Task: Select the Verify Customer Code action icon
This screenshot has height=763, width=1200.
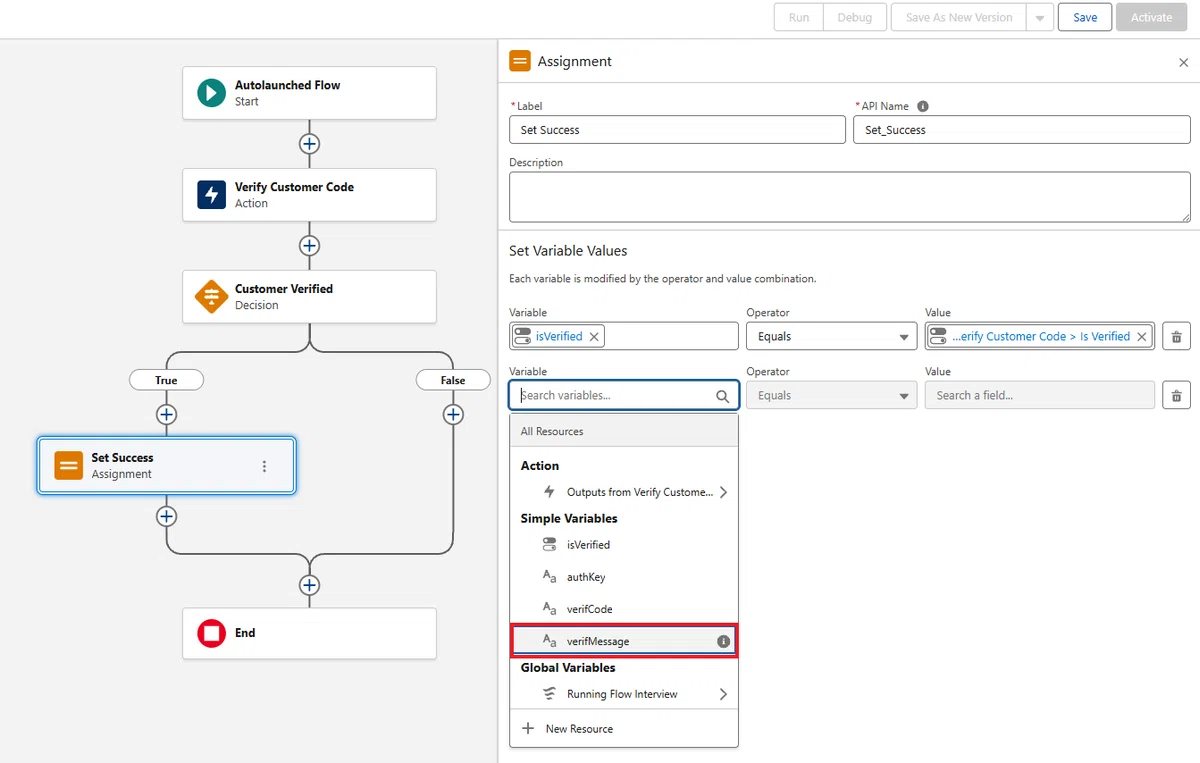Action: tap(211, 195)
